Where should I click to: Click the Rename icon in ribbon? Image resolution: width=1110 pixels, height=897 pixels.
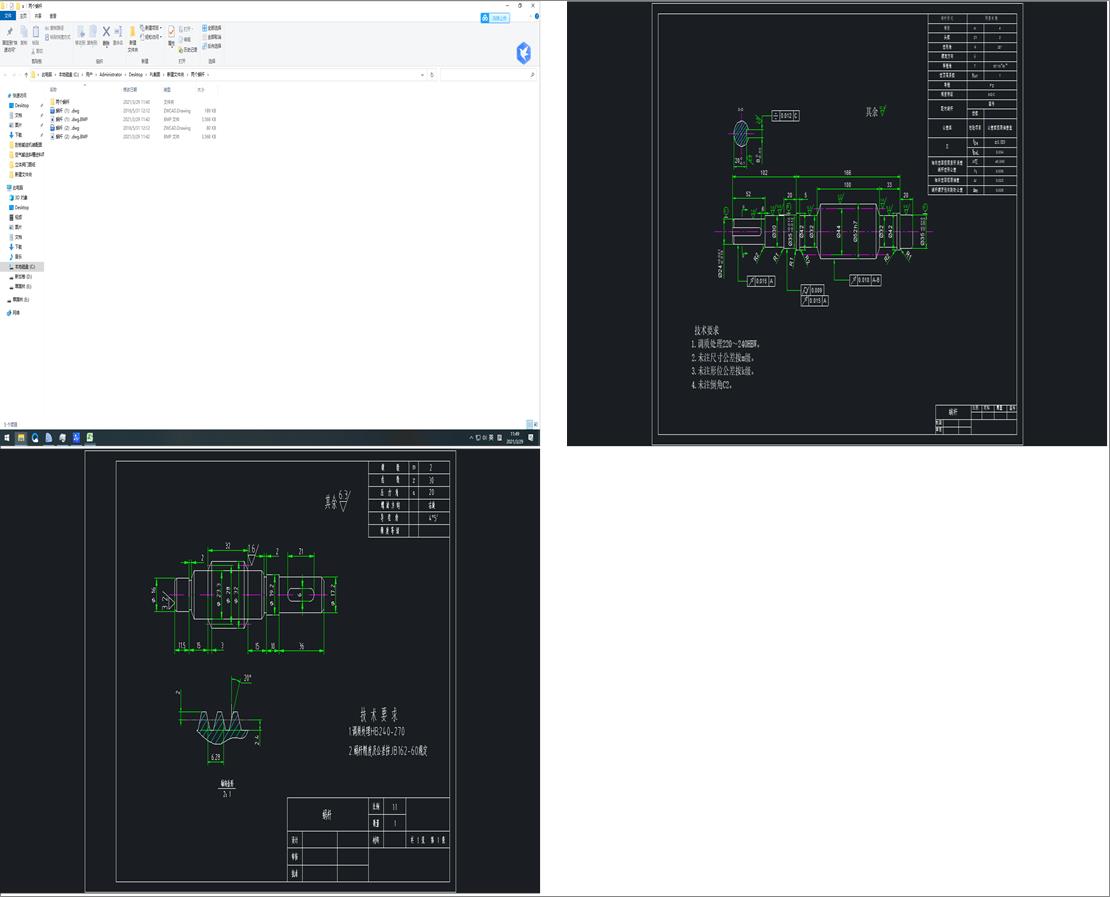click(118, 33)
